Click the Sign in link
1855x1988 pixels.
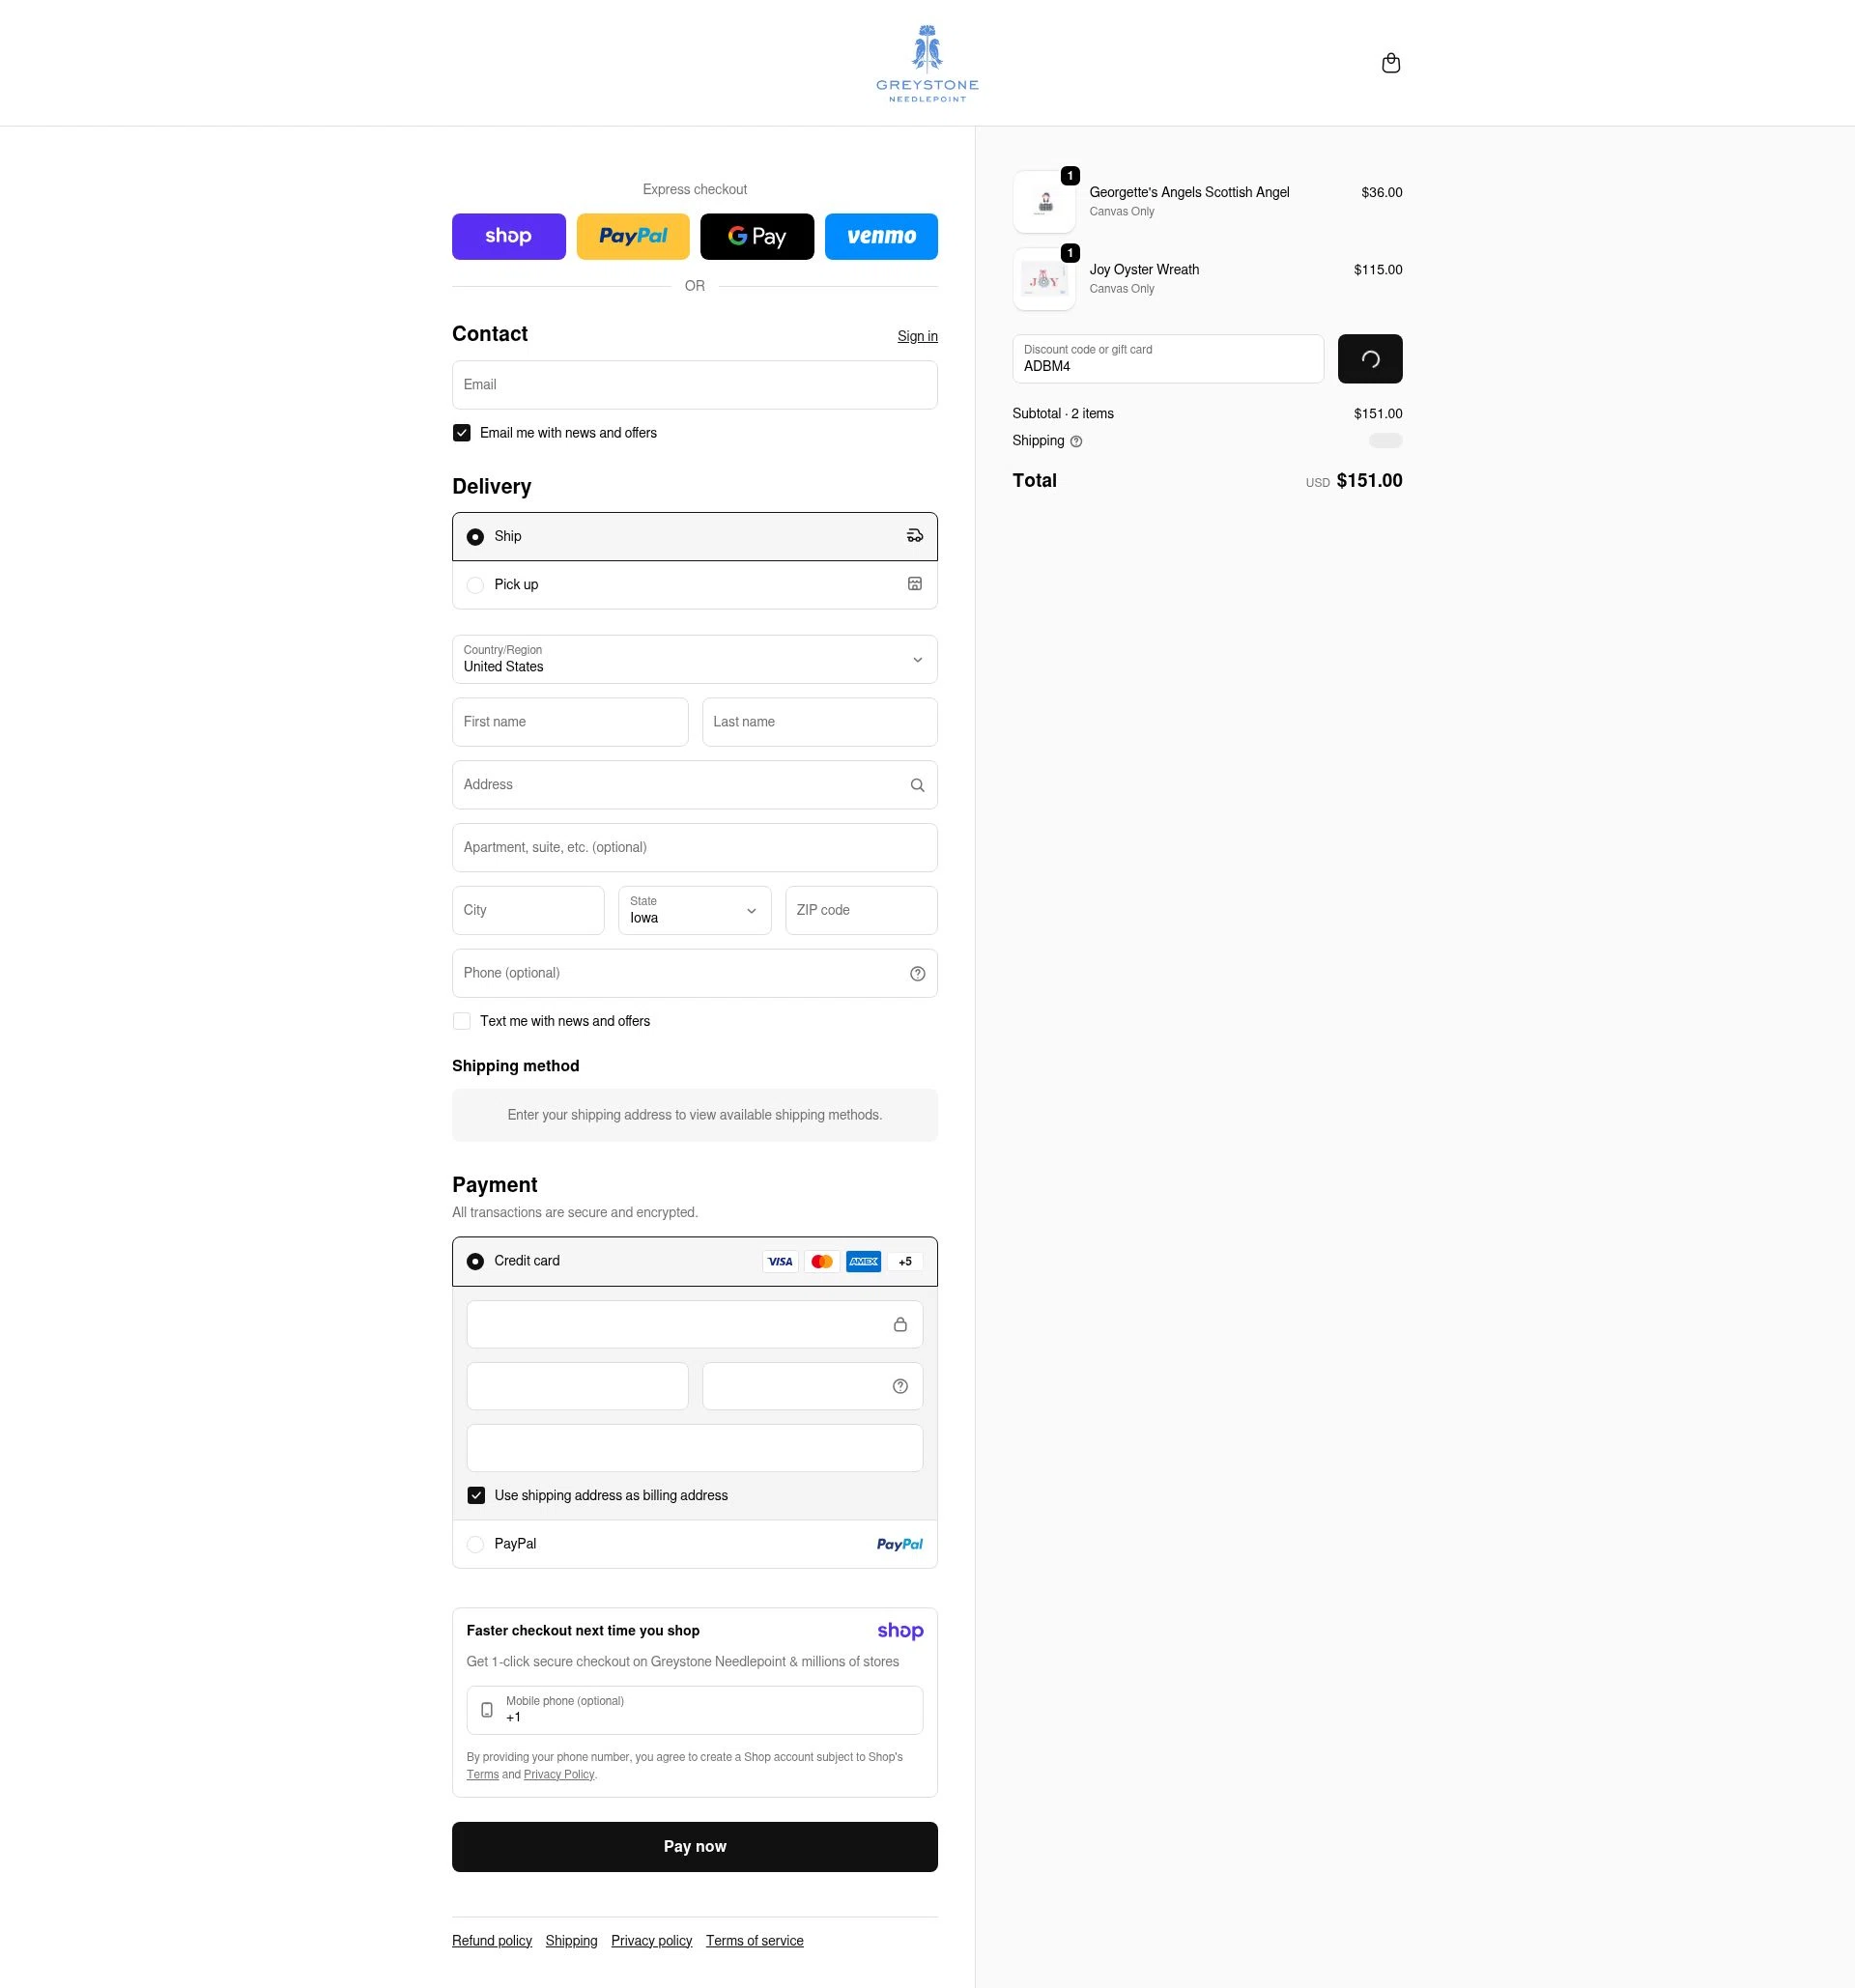coord(917,336)
